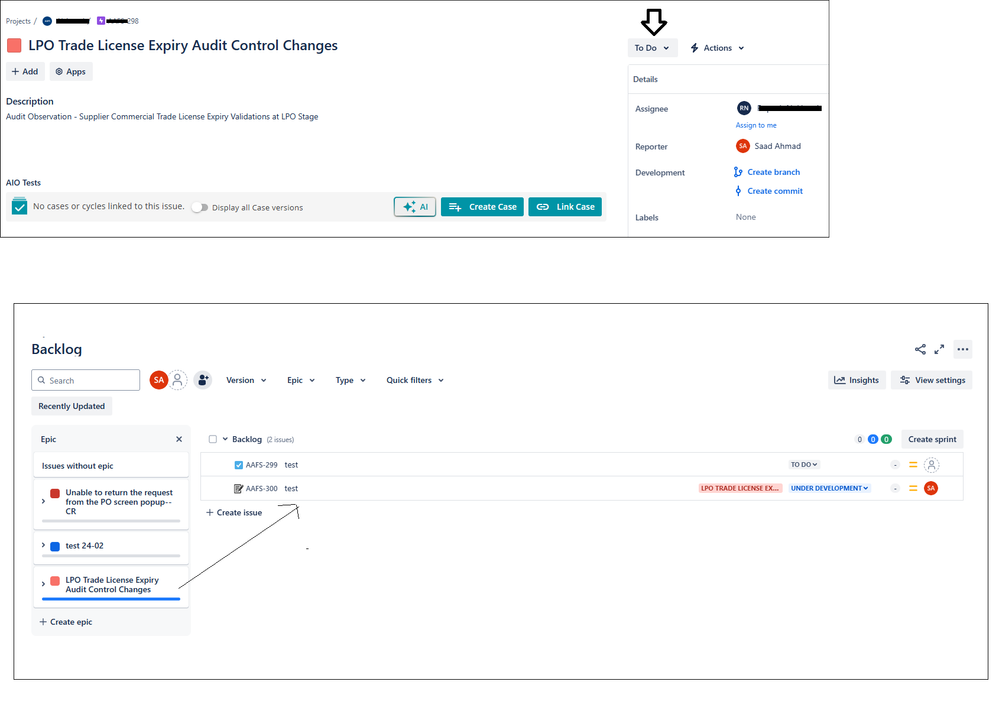The height and width of the screenshot is (708, 999).
Task: Click the pink color square of LPO Trade License epic
Action: coord(55,581)
